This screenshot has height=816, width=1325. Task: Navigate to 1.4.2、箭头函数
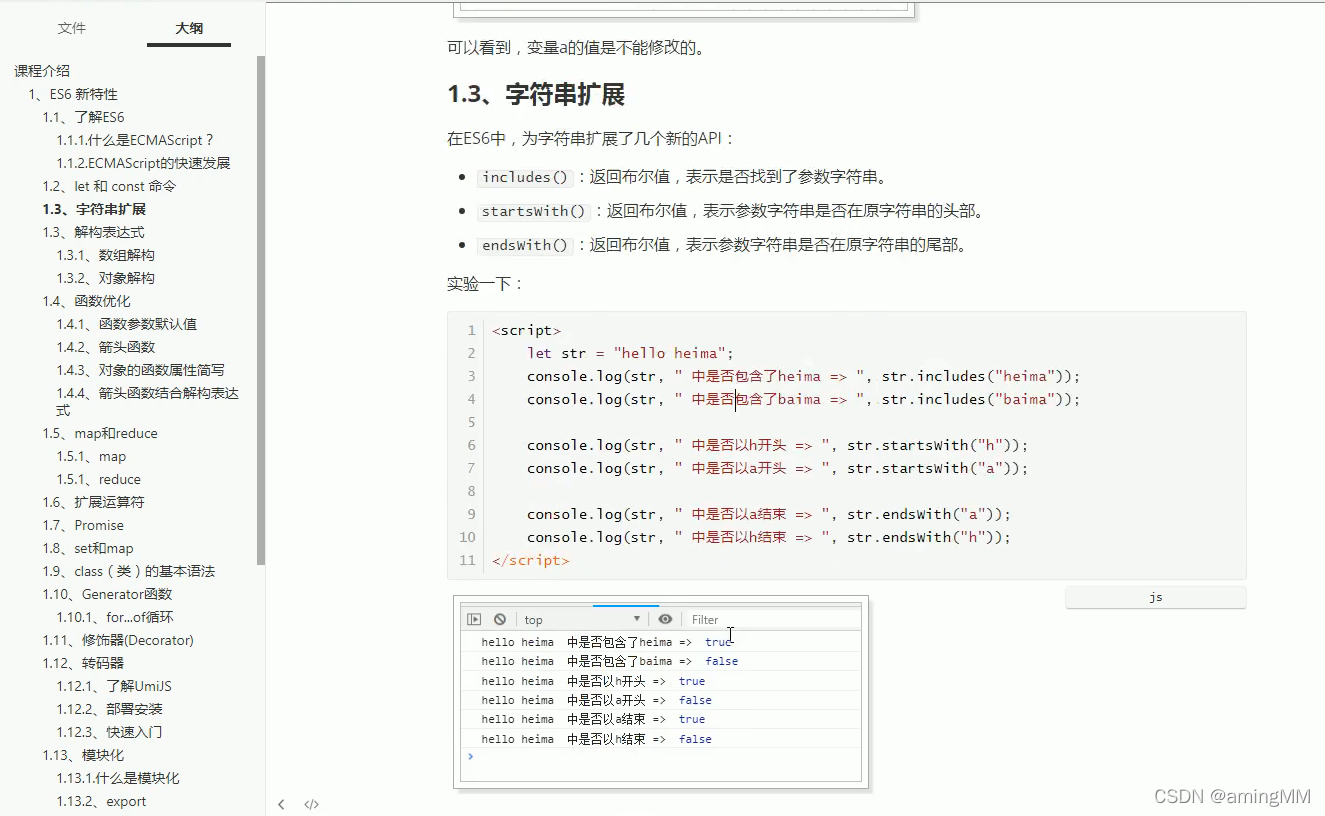[106, 347]
